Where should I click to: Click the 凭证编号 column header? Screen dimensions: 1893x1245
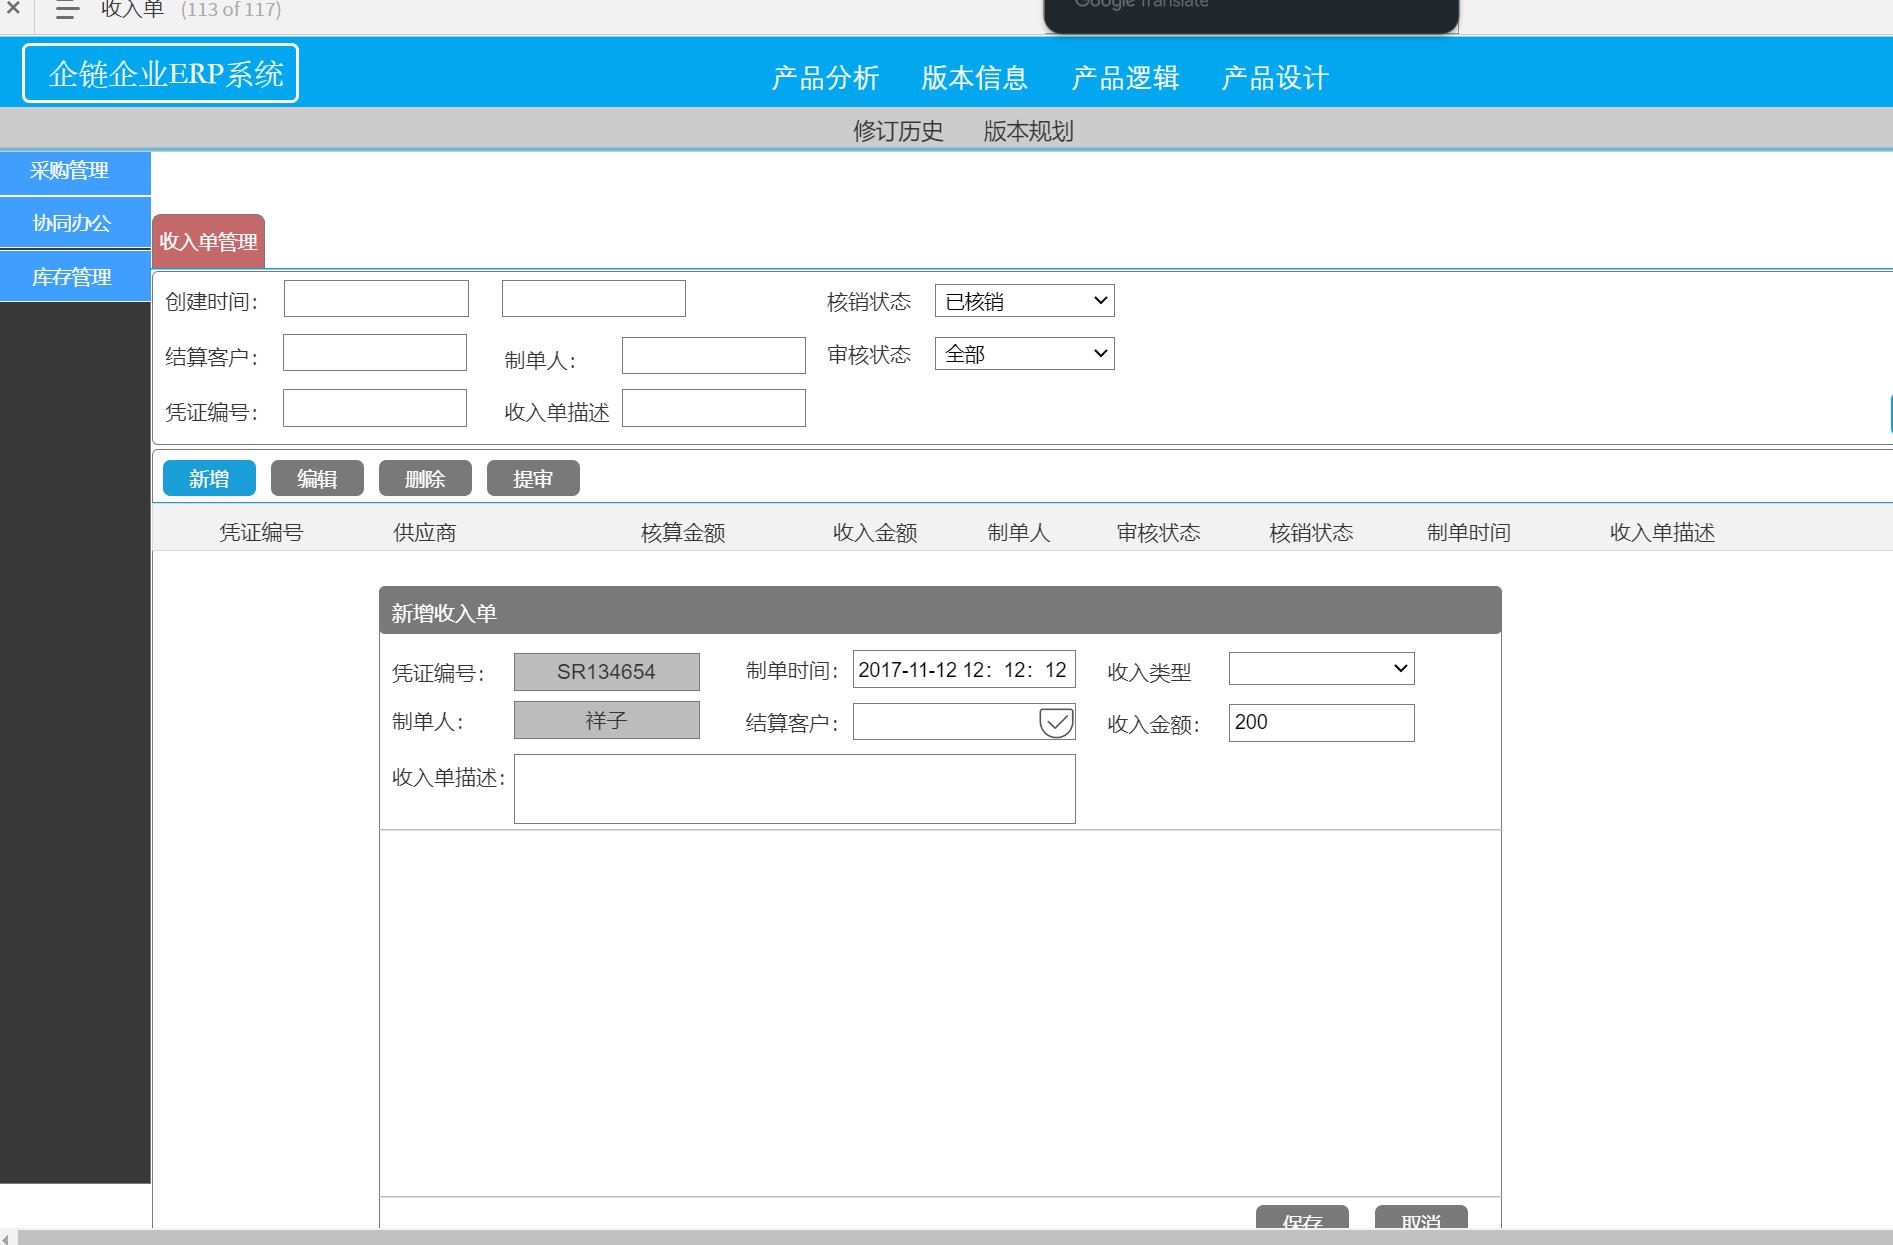261,532
